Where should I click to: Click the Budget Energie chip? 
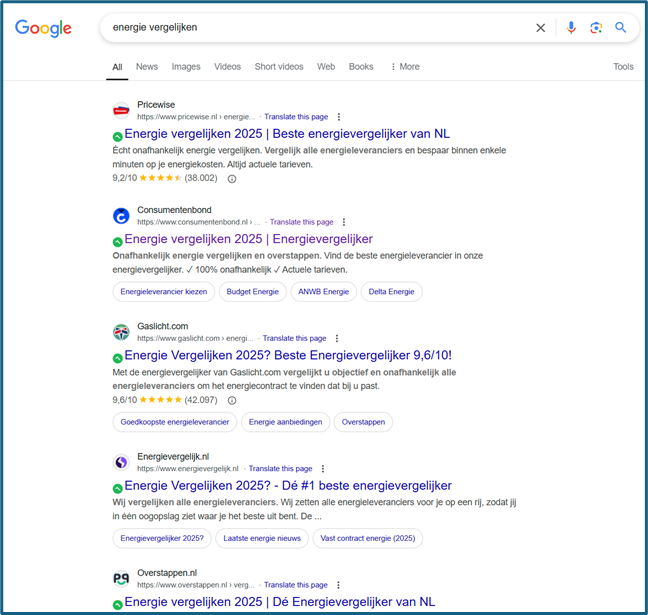[253, 292]
